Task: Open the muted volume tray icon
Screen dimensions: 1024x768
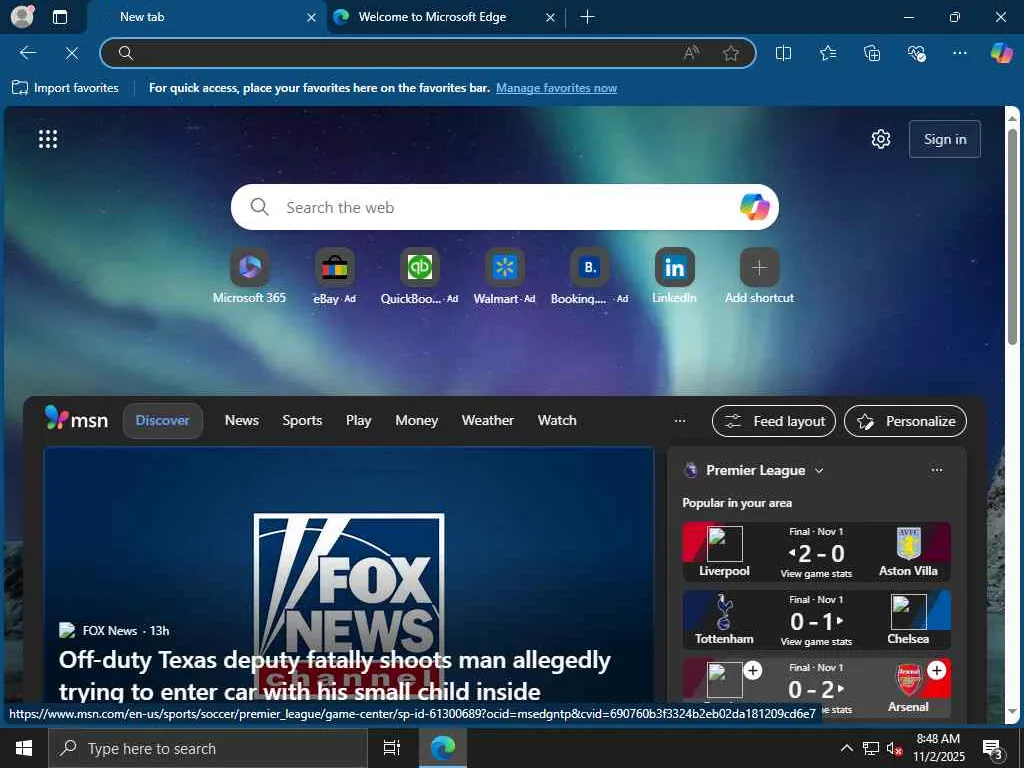Action: point(894,748)
